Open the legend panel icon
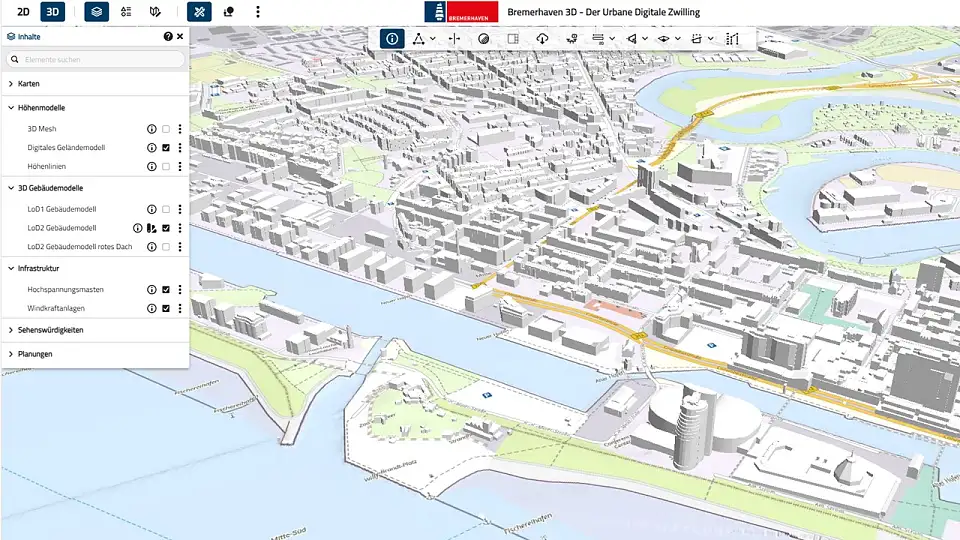 click(126, 12)
